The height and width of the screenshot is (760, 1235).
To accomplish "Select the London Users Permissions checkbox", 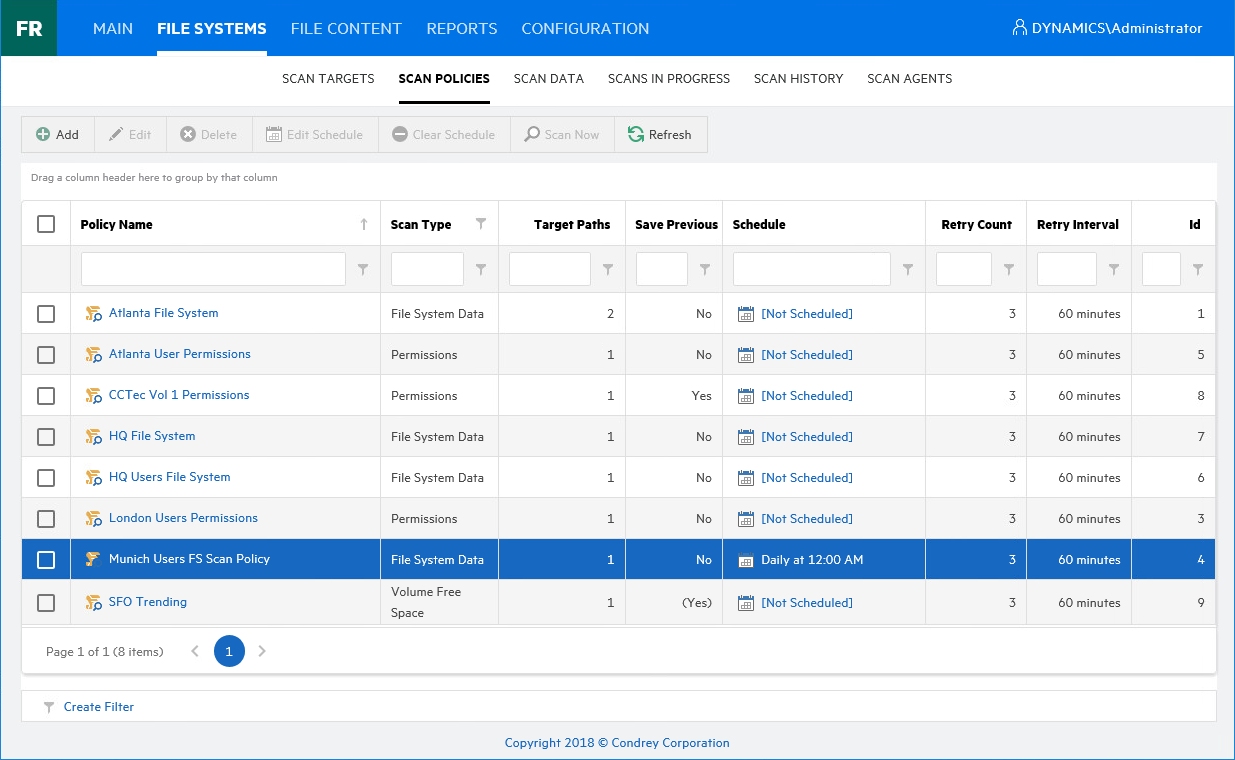I will 46,519.
